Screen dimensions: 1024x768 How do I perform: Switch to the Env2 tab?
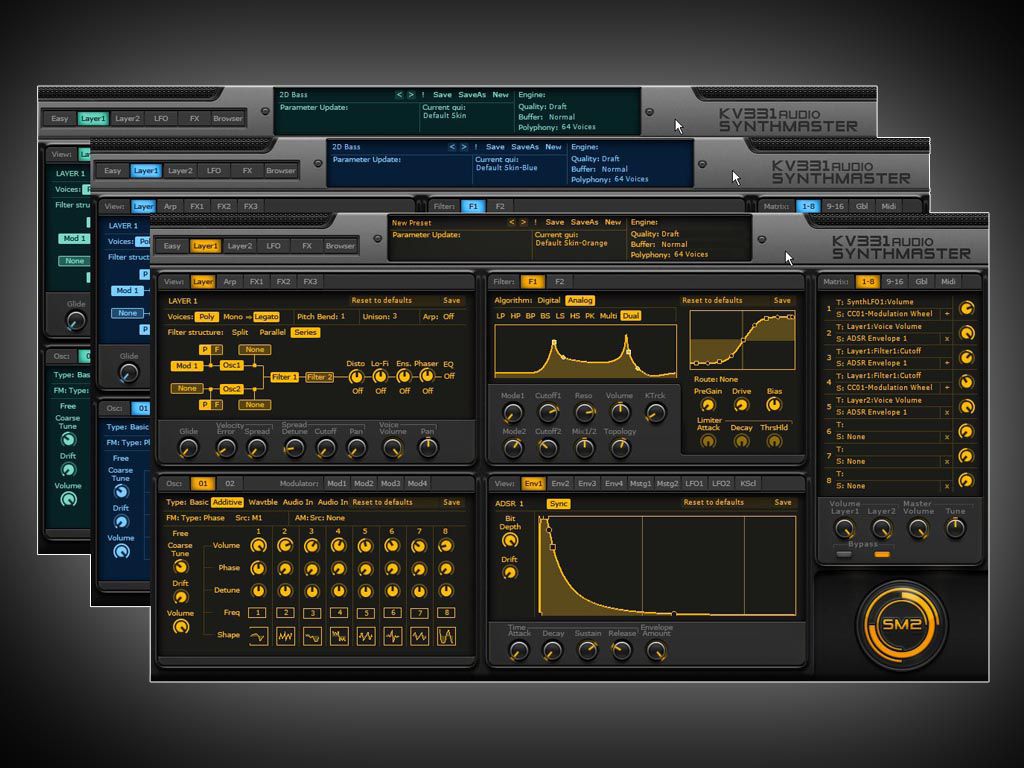(560, 483)
